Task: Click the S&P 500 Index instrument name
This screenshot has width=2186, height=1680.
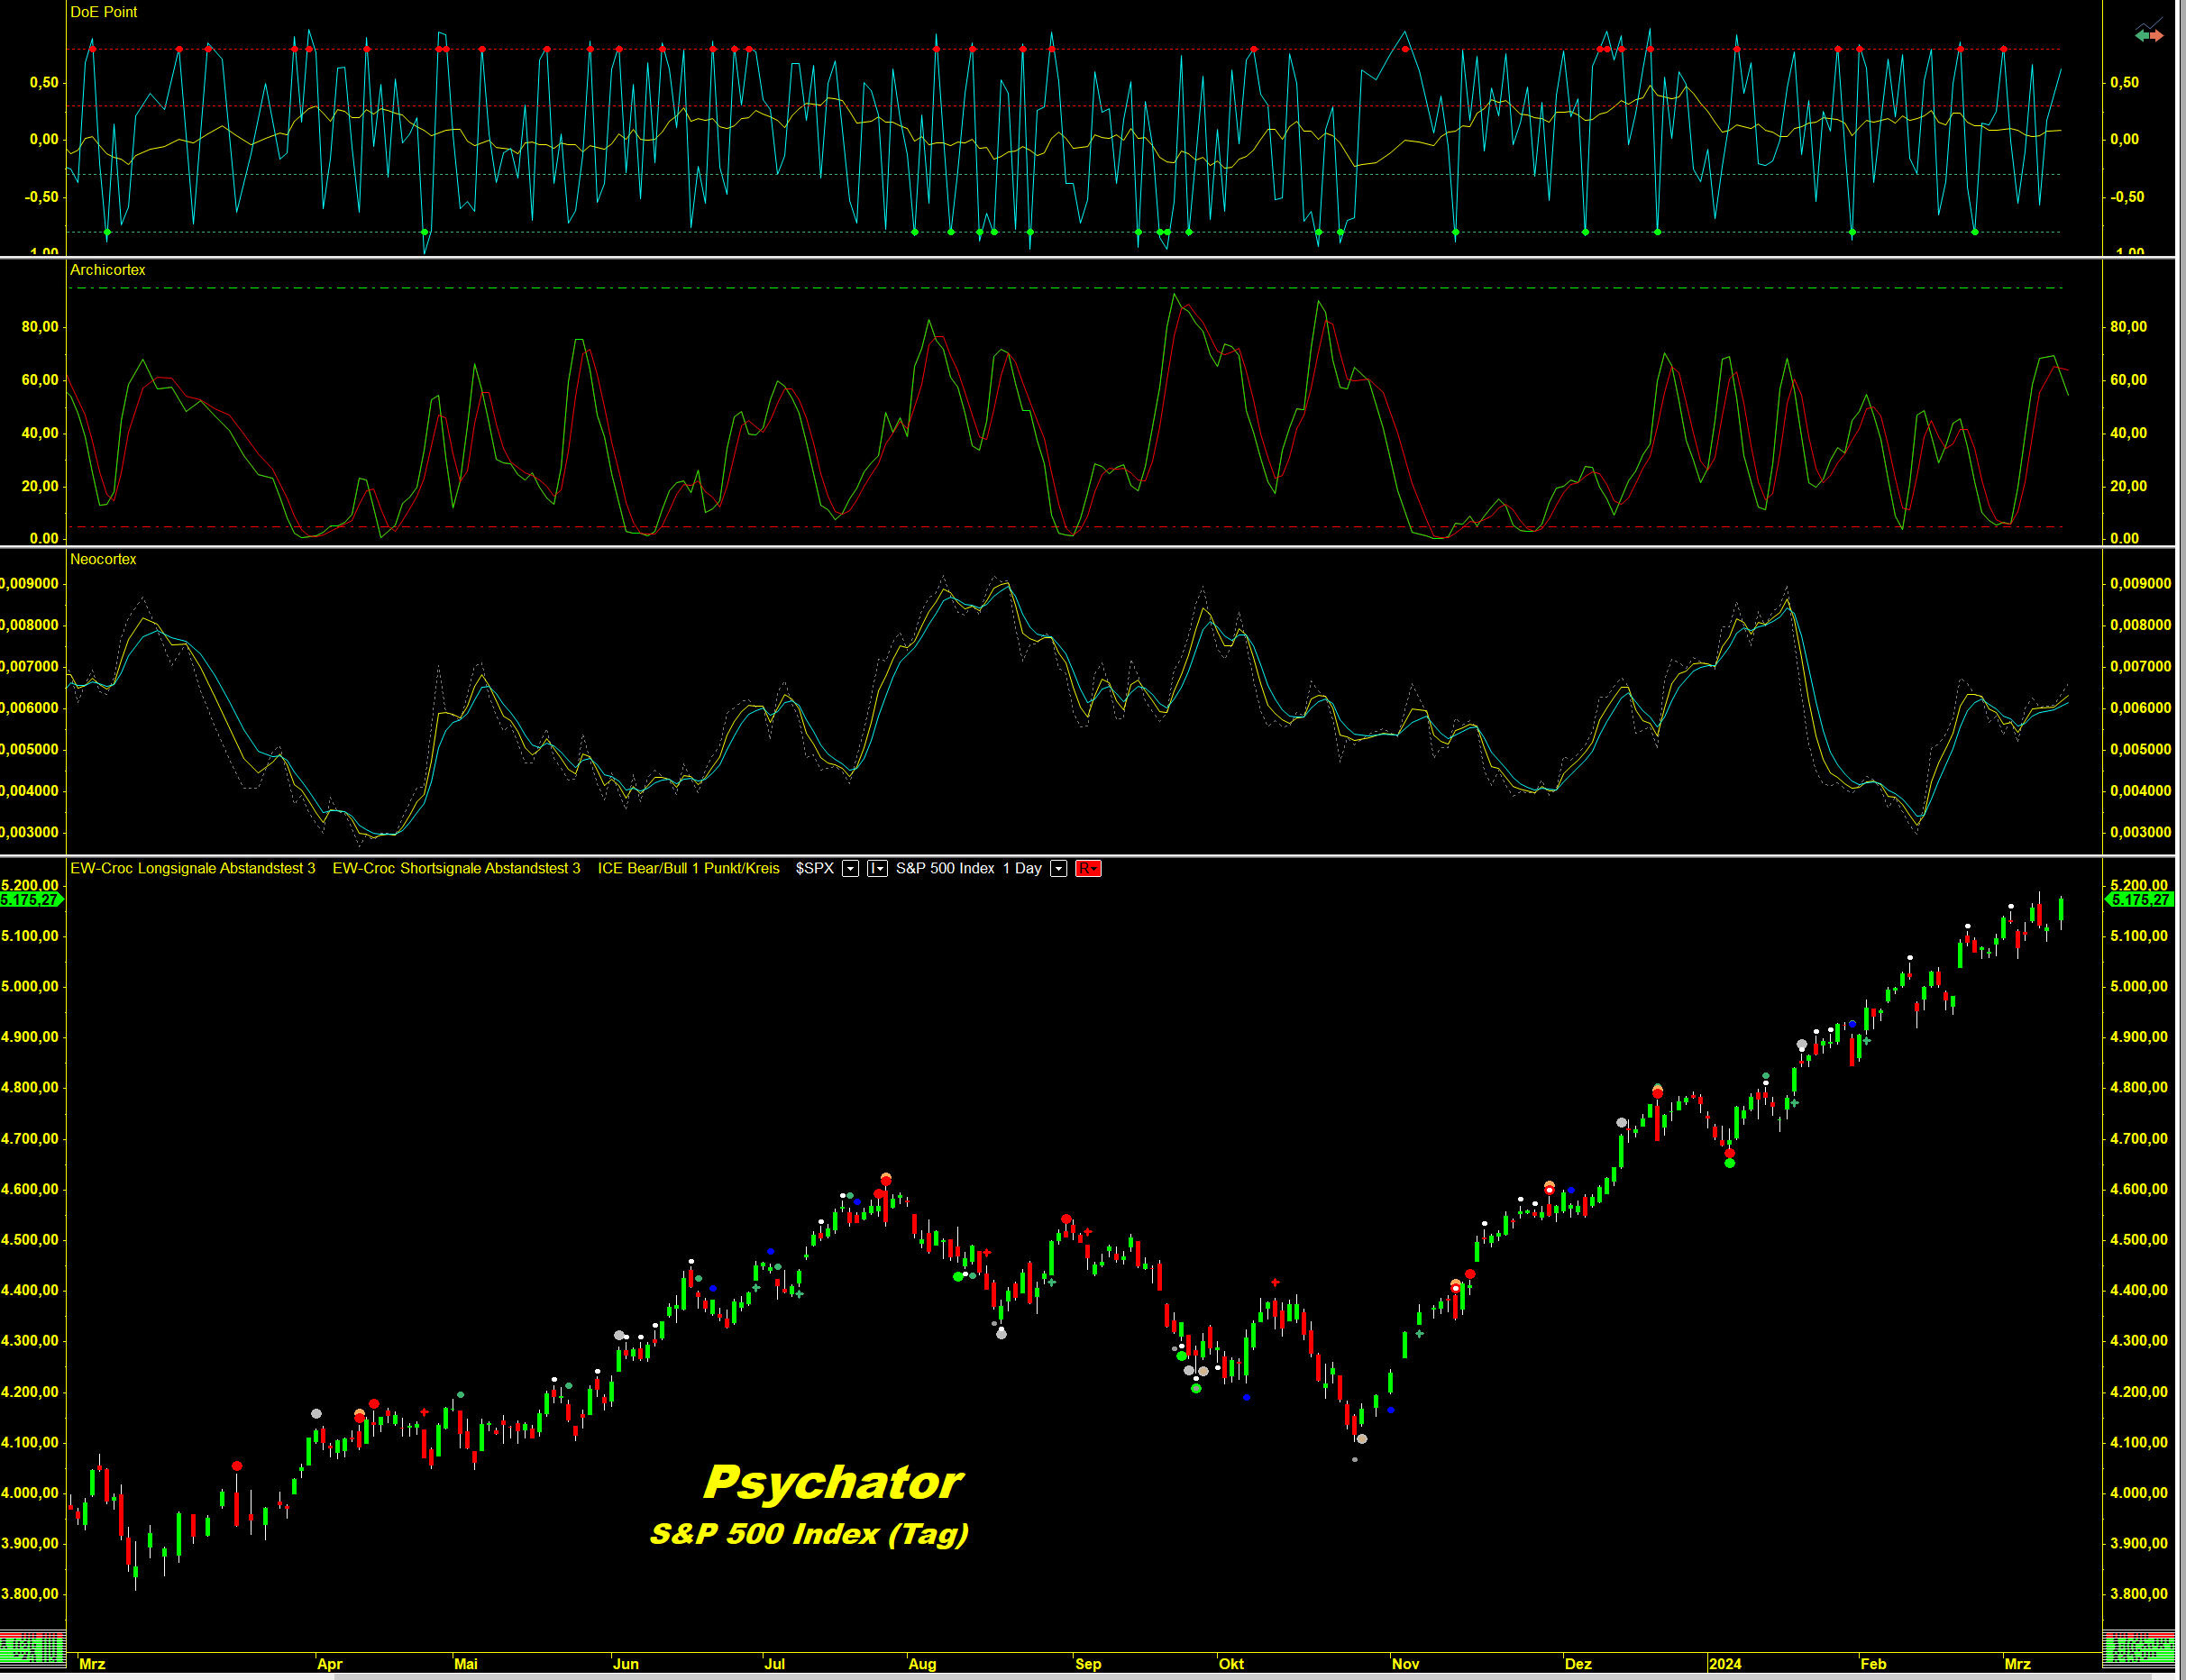Action: click(944, 868)
